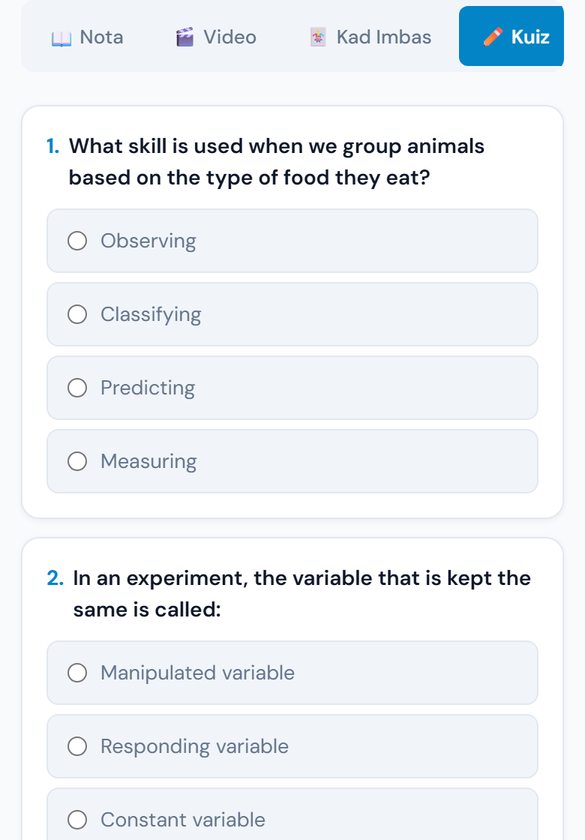
Task: Click the book icon beside Nota
Action: coord(61,38)
